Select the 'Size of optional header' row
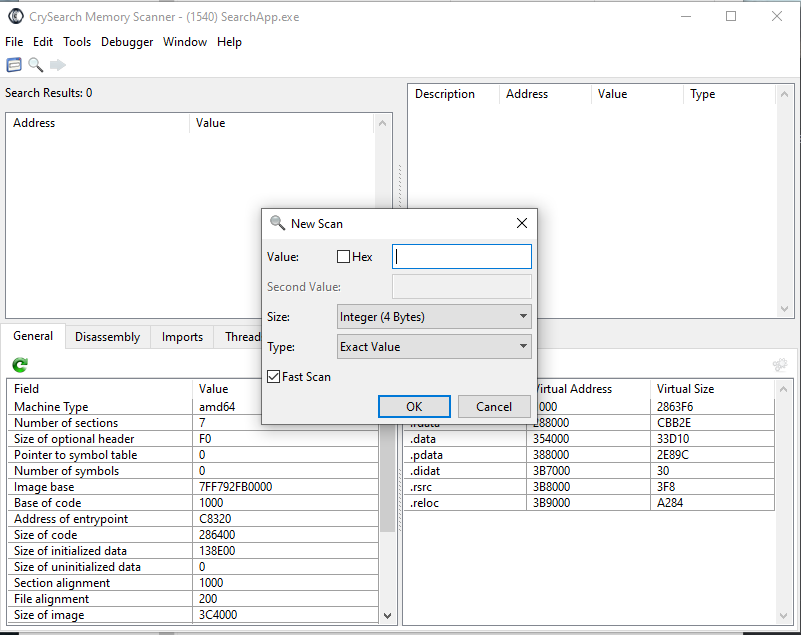Image resolution: width=801 pixels, height=635 pixels. coord(193,439)
